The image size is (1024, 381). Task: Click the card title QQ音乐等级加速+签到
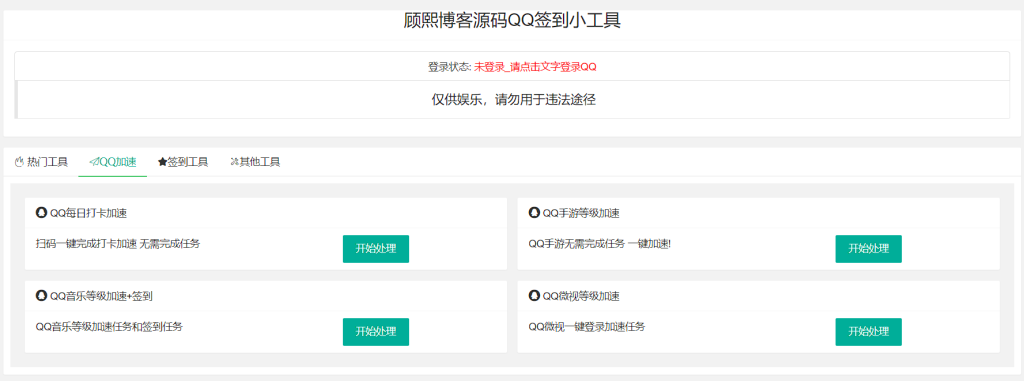click(101, 297)
